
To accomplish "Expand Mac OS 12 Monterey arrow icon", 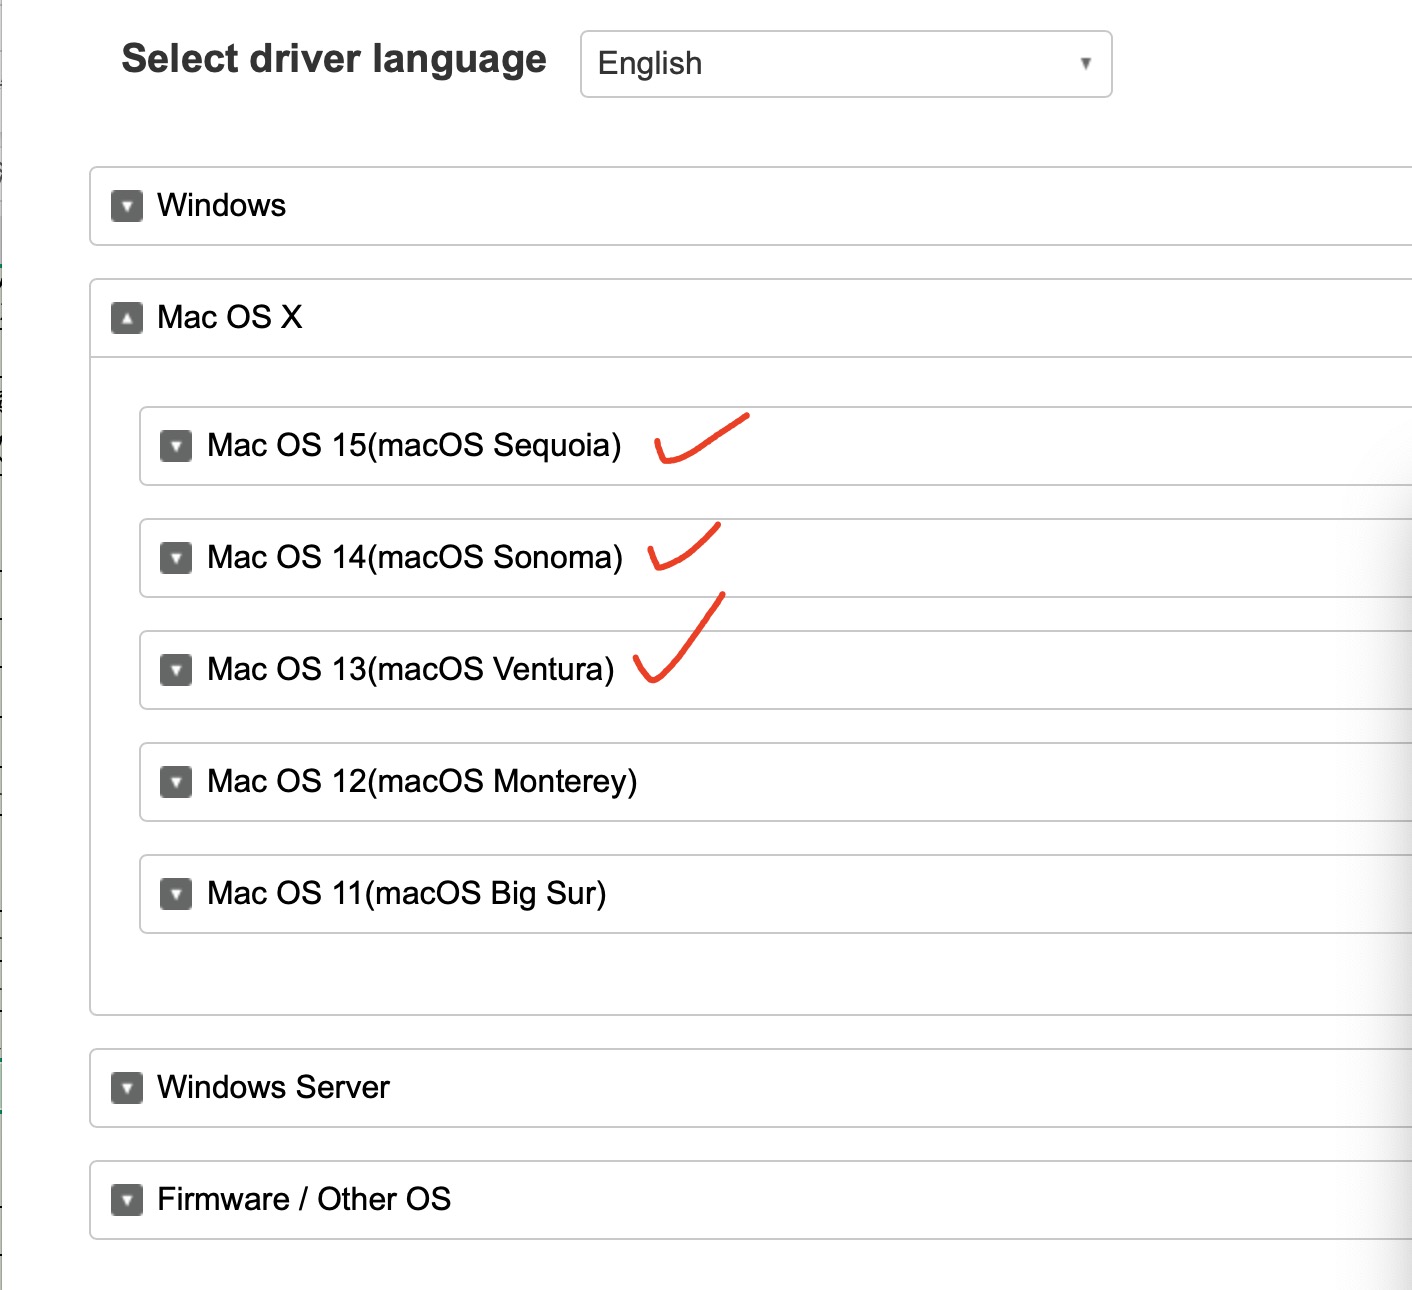I will pyautogui.click(x=177, y=782).
